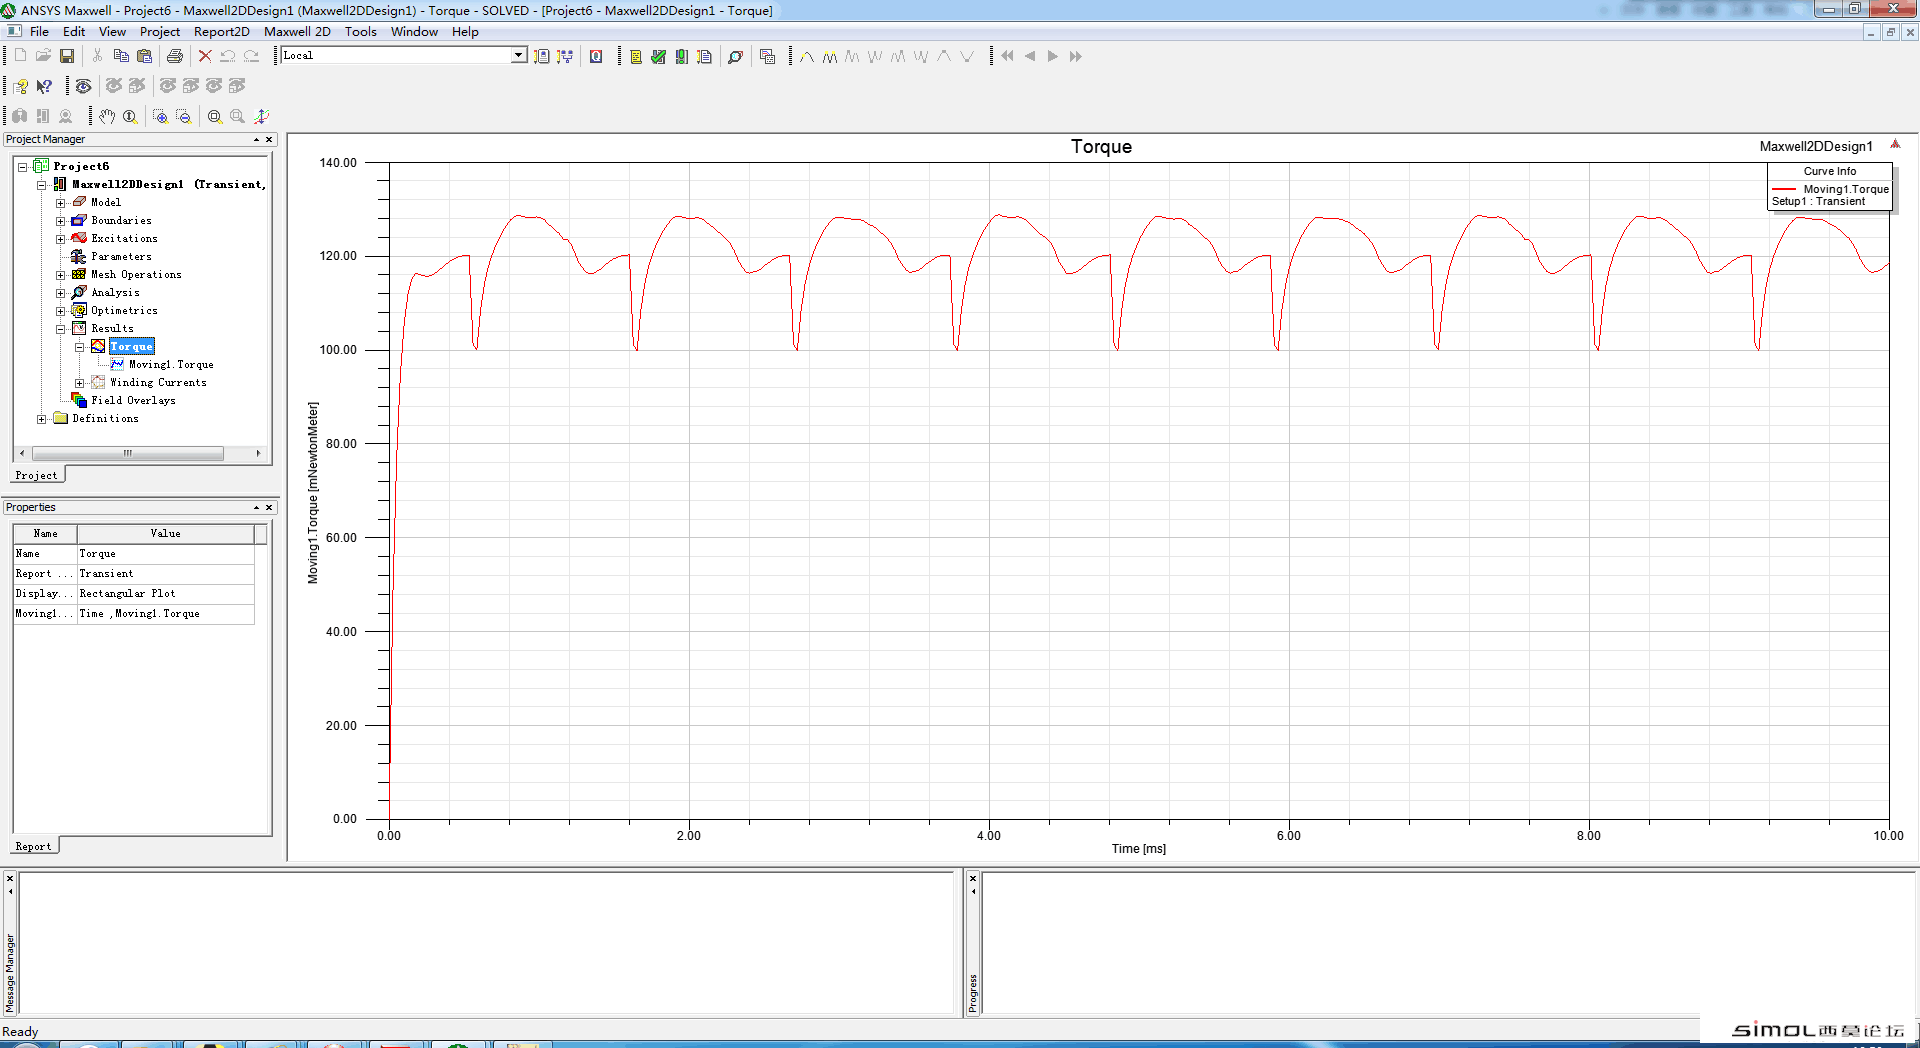
Task: Select Field Overlays tree item
Action: 133,401
